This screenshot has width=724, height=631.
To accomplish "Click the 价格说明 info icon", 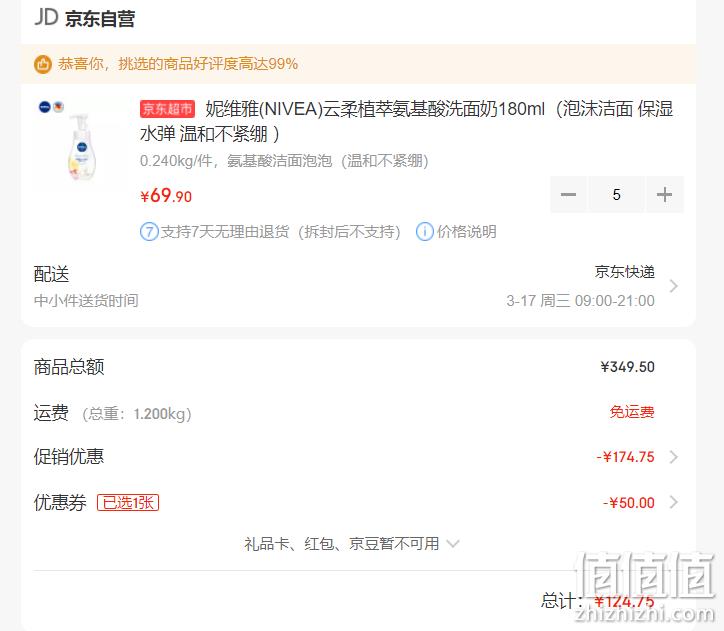I will [x=425, y=231].
